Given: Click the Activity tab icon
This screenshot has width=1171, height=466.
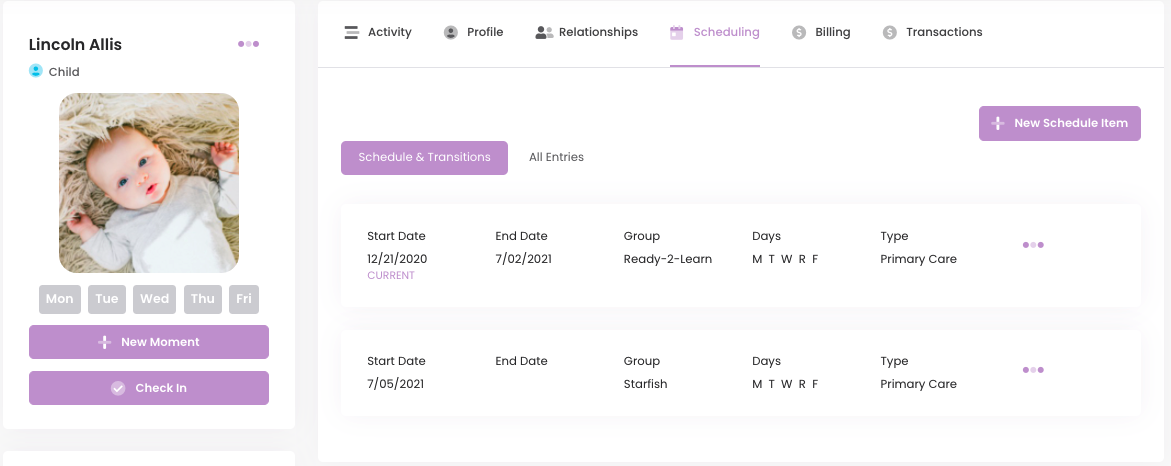Looking at the screenshot, I should pos(352,32).
